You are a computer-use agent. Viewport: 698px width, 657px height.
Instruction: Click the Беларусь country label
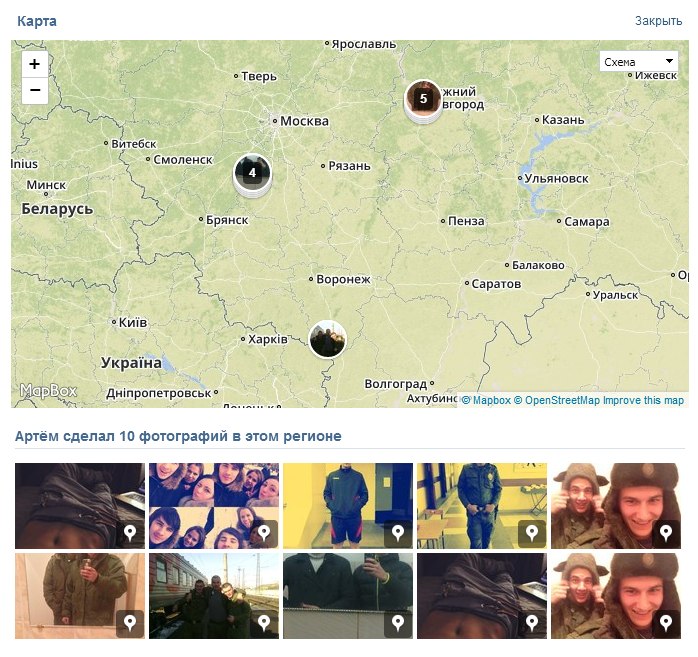point(57,209)
